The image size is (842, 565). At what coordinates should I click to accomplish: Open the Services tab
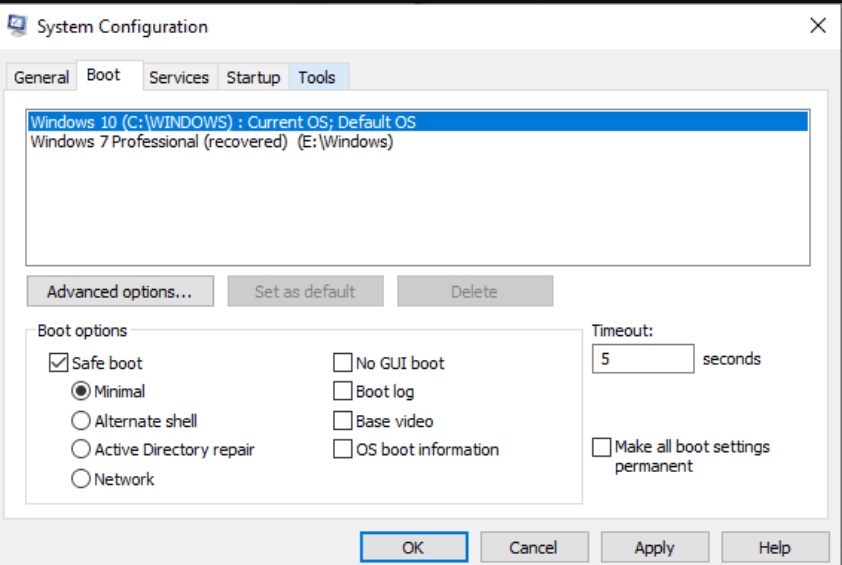(178, 77)
